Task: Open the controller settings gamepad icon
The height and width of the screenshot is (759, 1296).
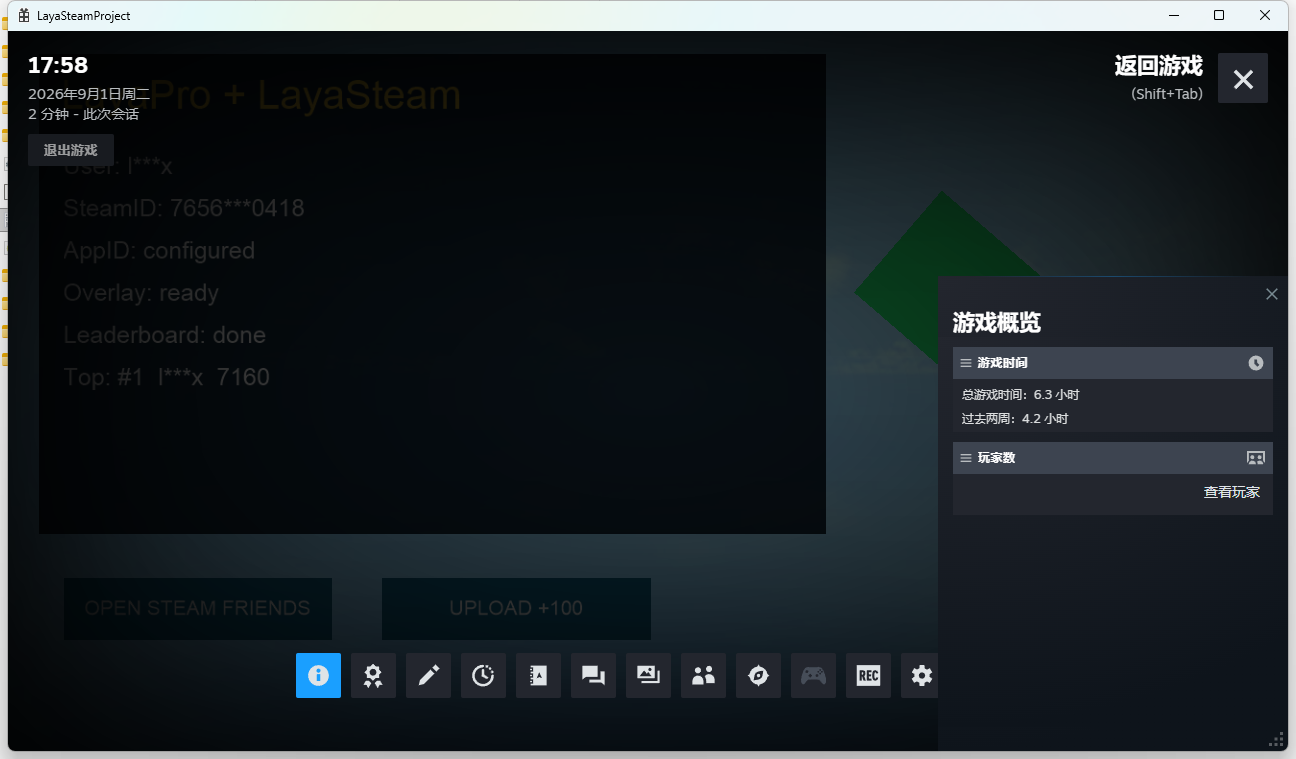Action: point(813,675)
